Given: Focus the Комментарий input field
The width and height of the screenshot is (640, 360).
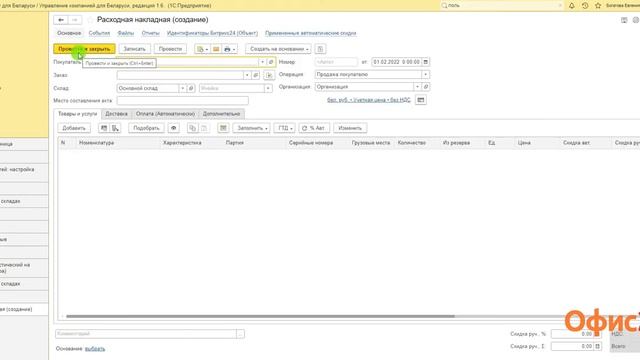Looking at the screenshot, I should (146, 334).
